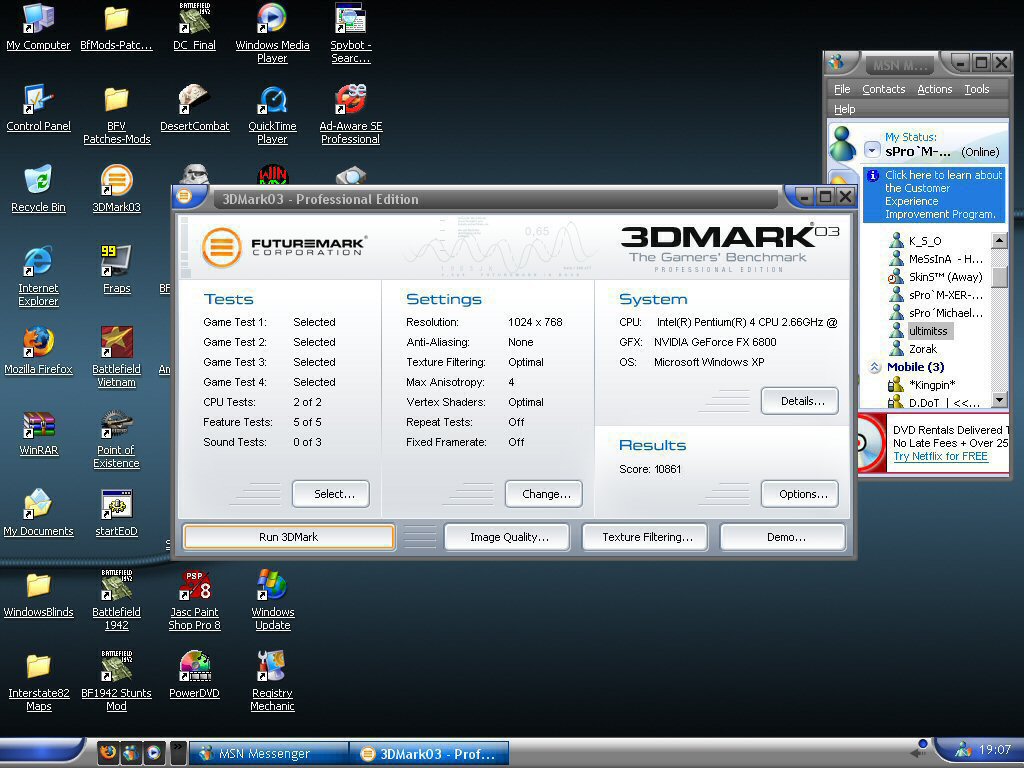Select contact K_S_O in MSN list

pos(916,240)
